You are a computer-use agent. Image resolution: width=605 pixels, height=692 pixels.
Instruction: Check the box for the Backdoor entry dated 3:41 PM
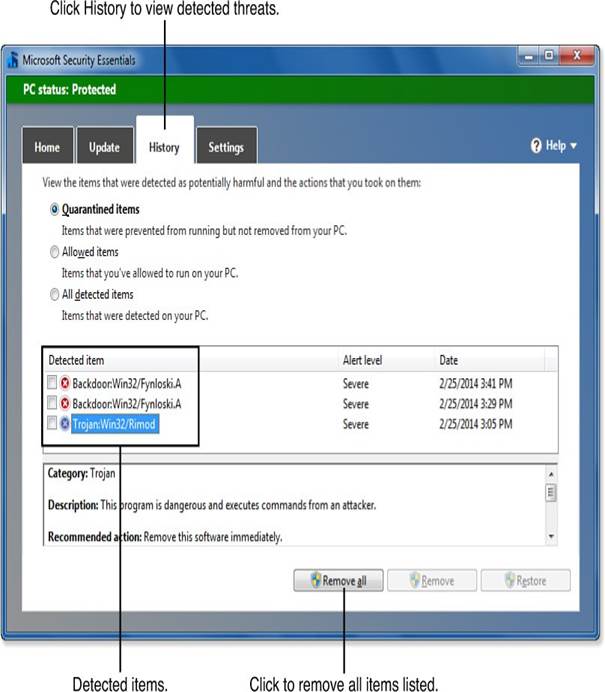(x=52, y=382)
